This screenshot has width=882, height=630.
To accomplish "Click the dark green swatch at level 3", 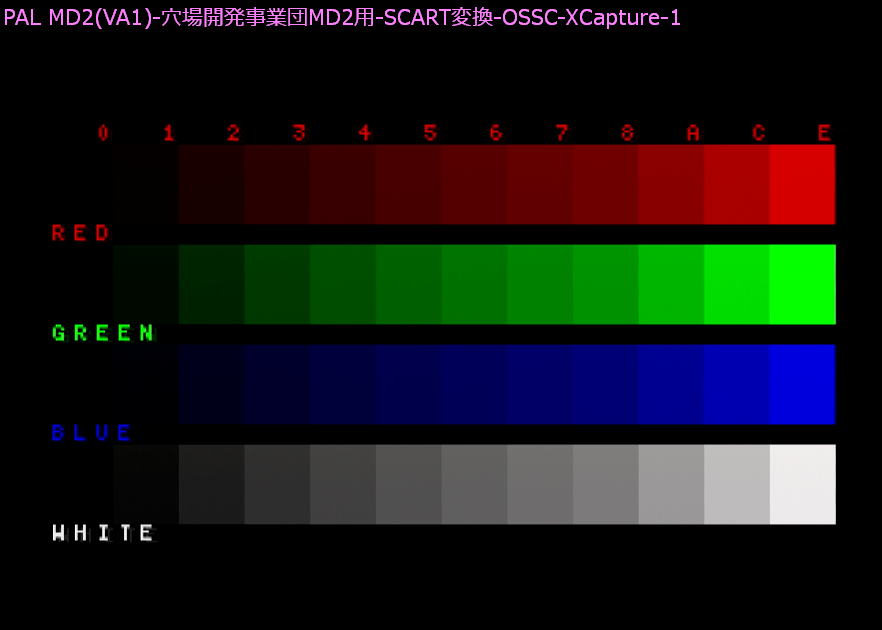I will (x=277, y=284).
